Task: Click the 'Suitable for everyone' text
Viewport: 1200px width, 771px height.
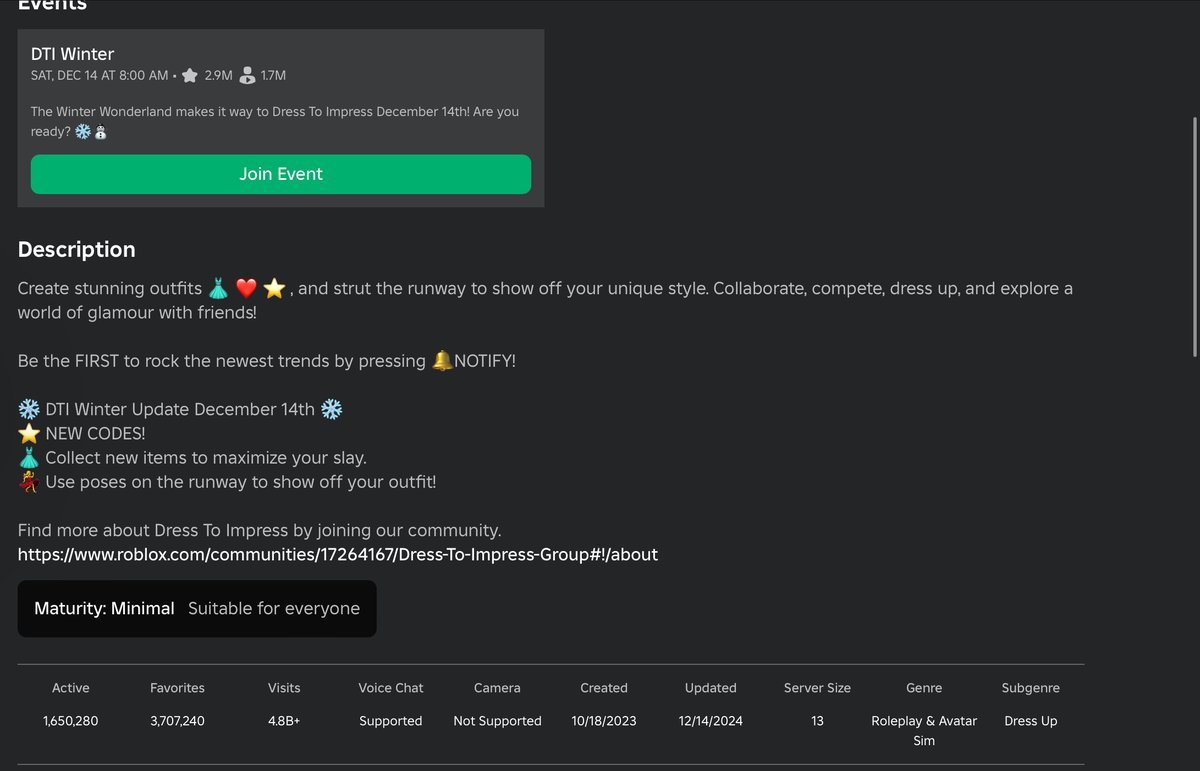Action: coord(274,609)
